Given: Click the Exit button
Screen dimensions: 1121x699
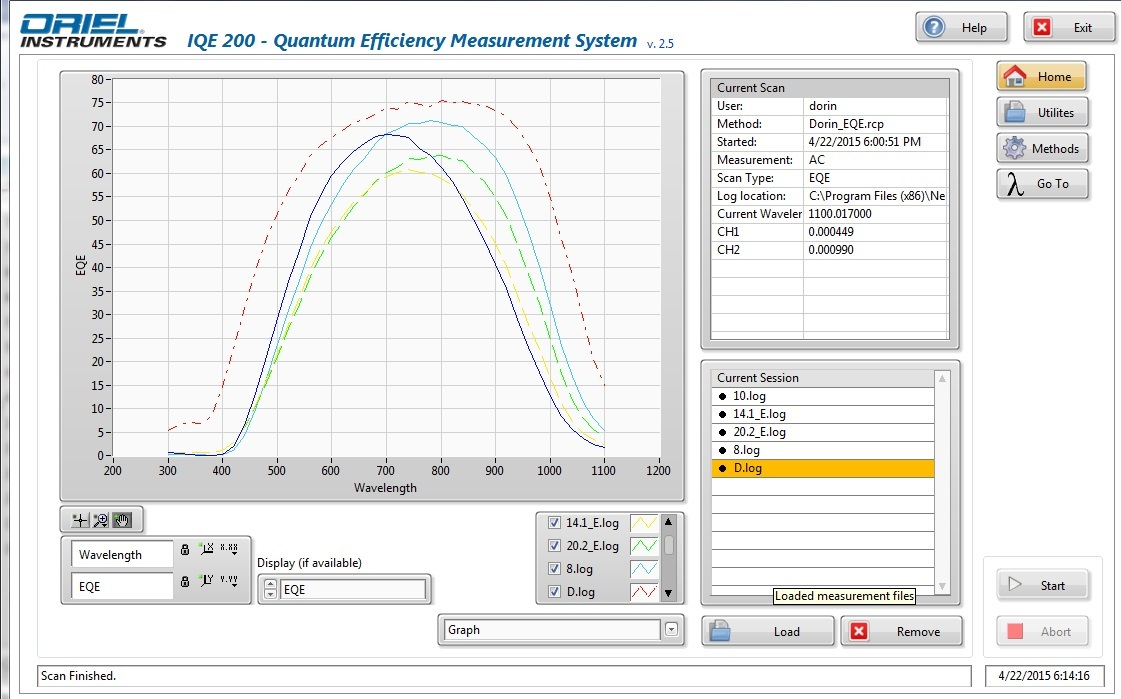Looking at the screenshot, I should [x=1069, y=28].
